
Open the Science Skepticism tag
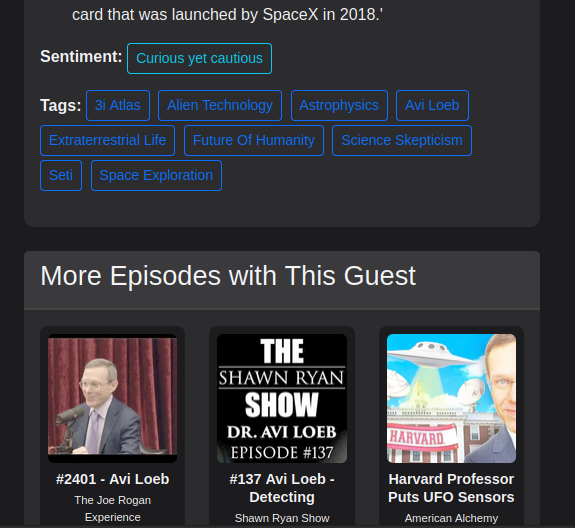[x=402, y=140]
